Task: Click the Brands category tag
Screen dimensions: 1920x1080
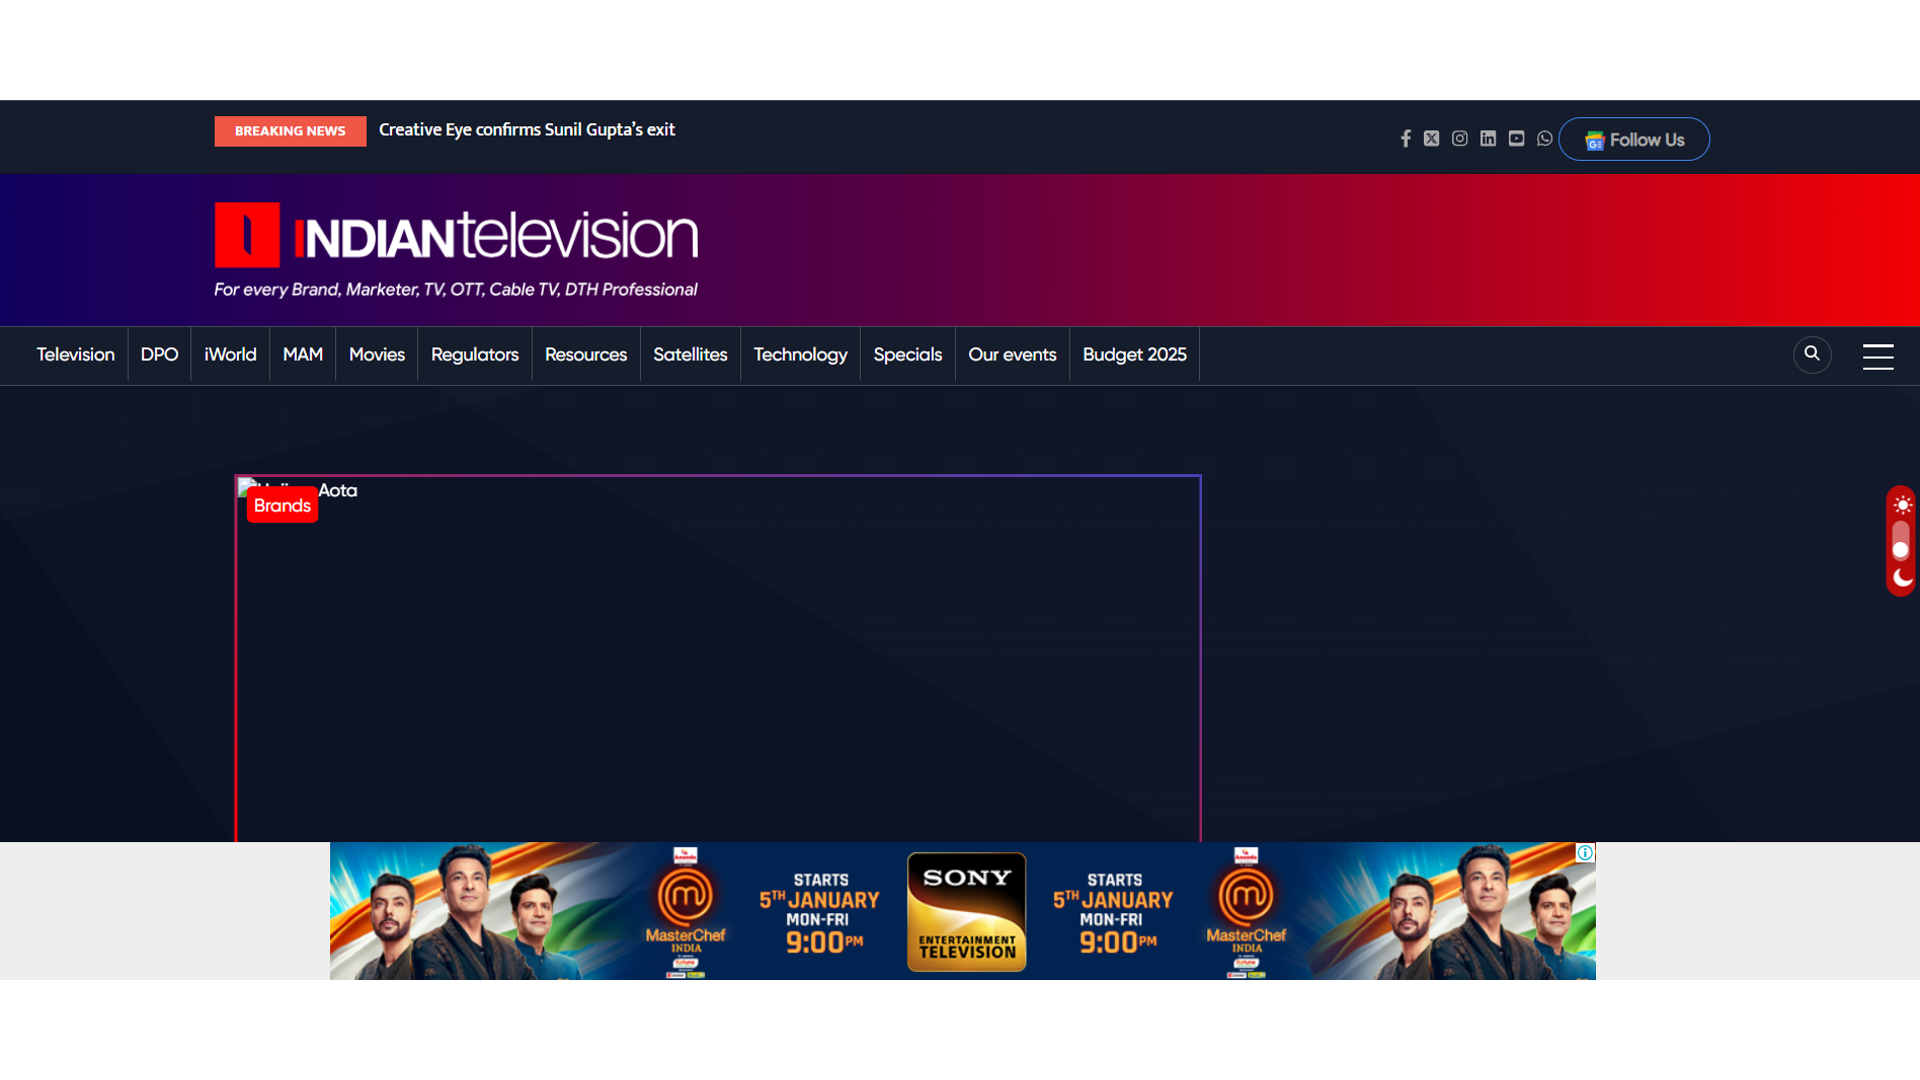Action: [282, 506]
